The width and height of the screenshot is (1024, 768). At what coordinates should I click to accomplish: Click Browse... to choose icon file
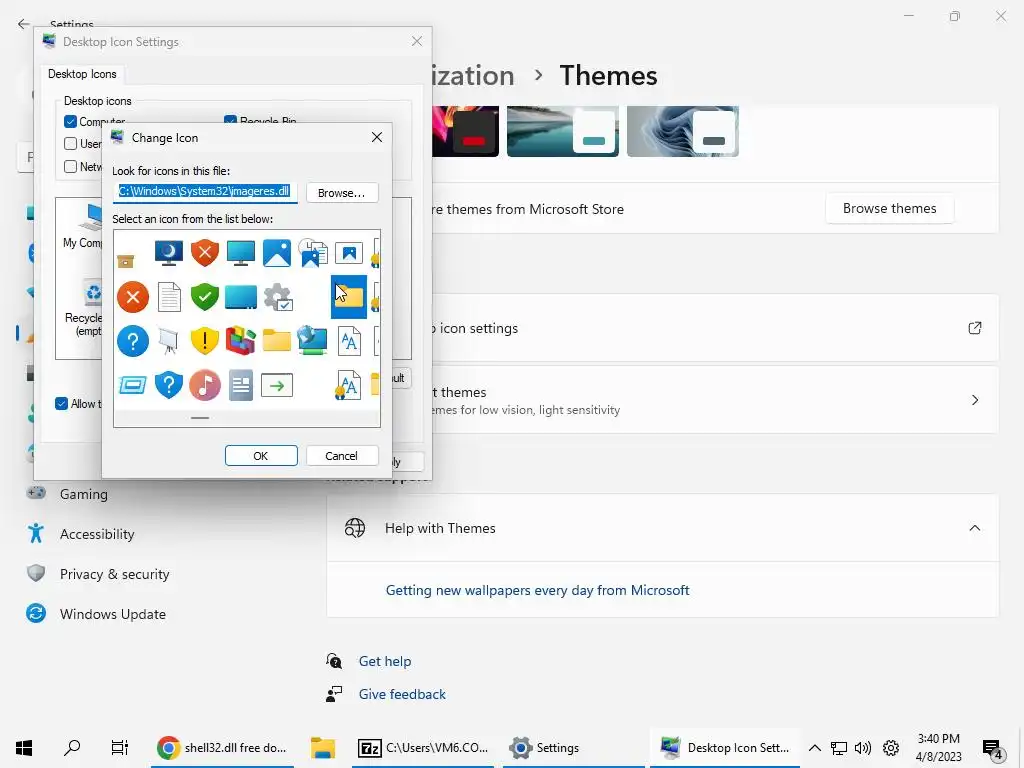click(x=342, y=193)
